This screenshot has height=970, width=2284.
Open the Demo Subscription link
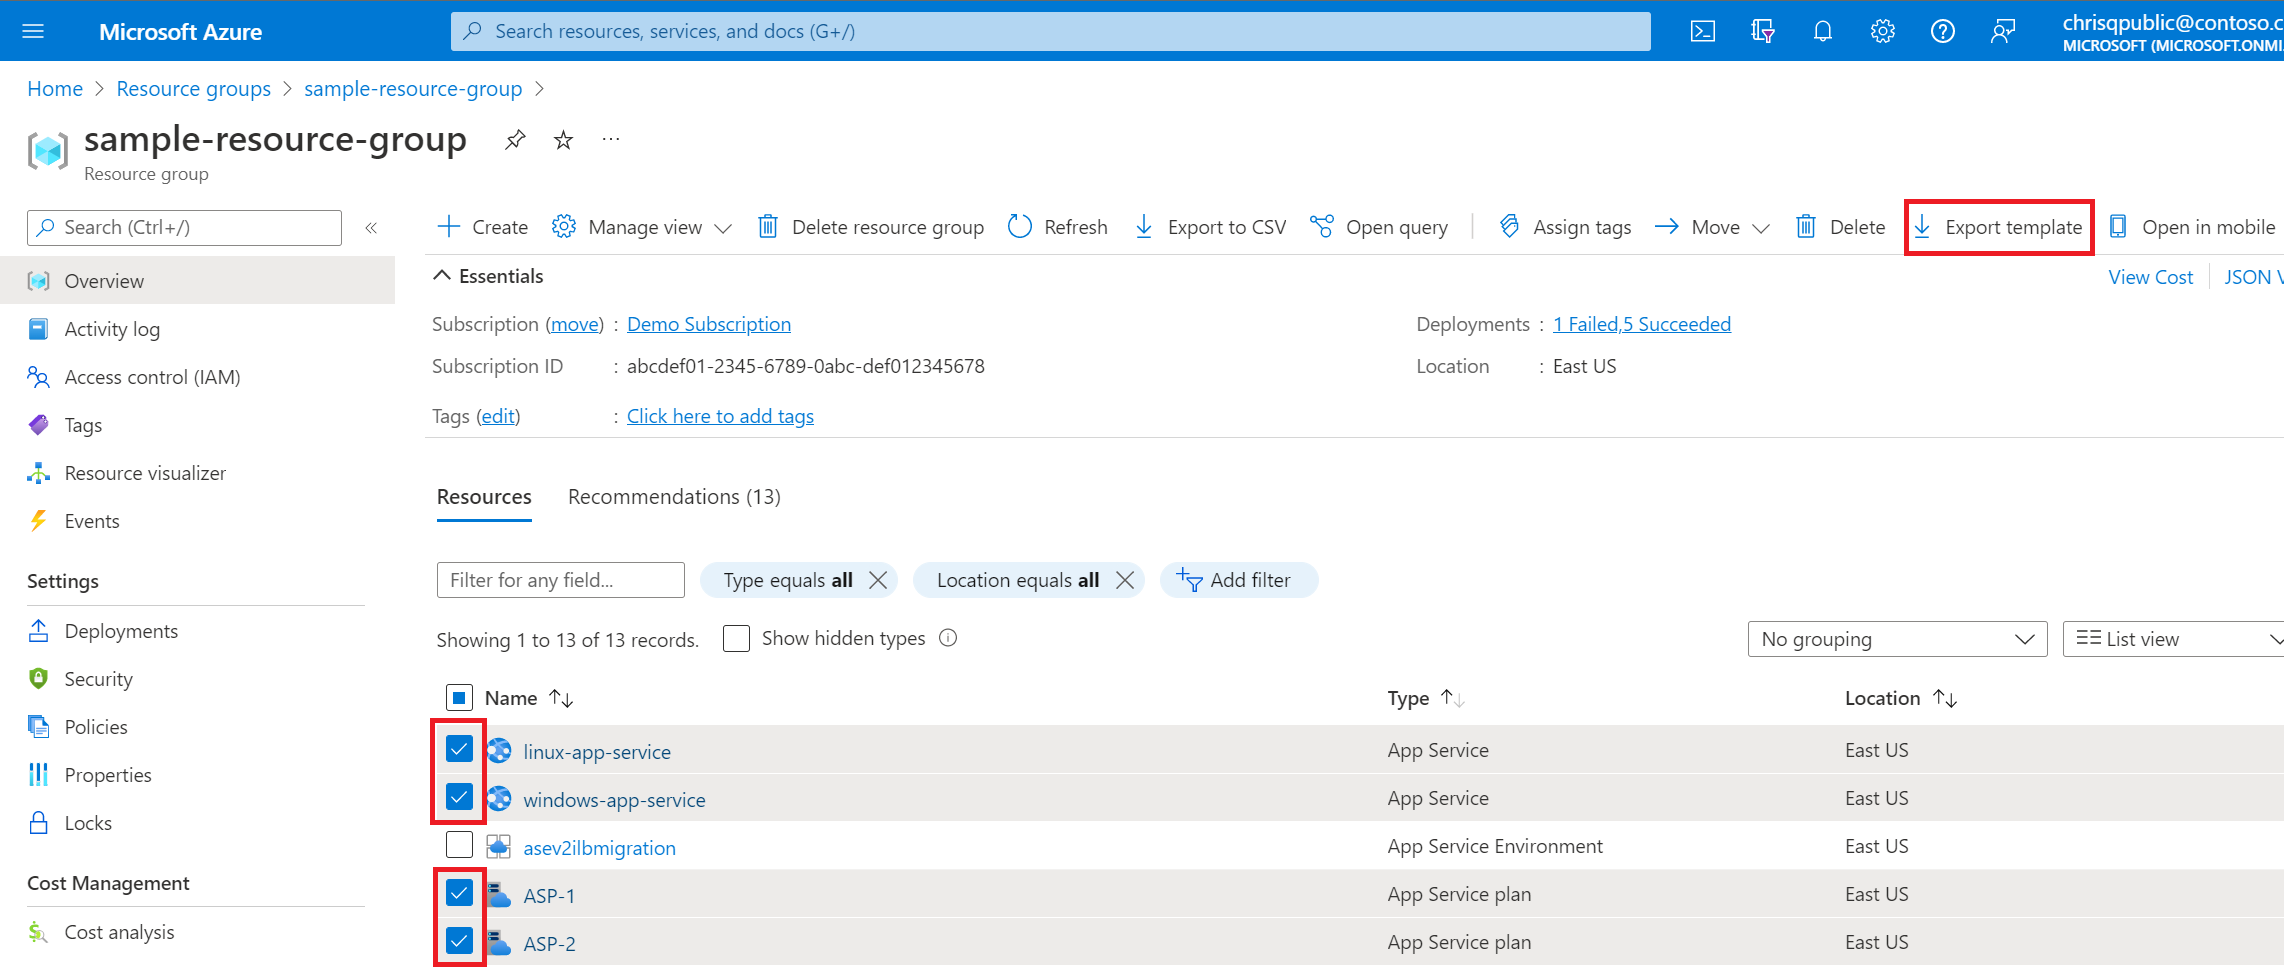point(708,324)
